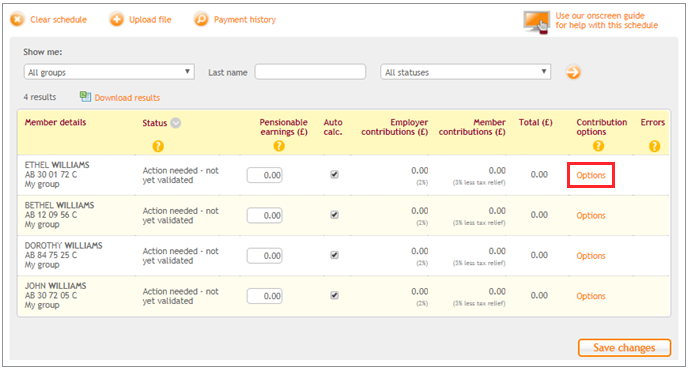Untick Auto calc for Dorothy Williams

click(x=334, y=255)
